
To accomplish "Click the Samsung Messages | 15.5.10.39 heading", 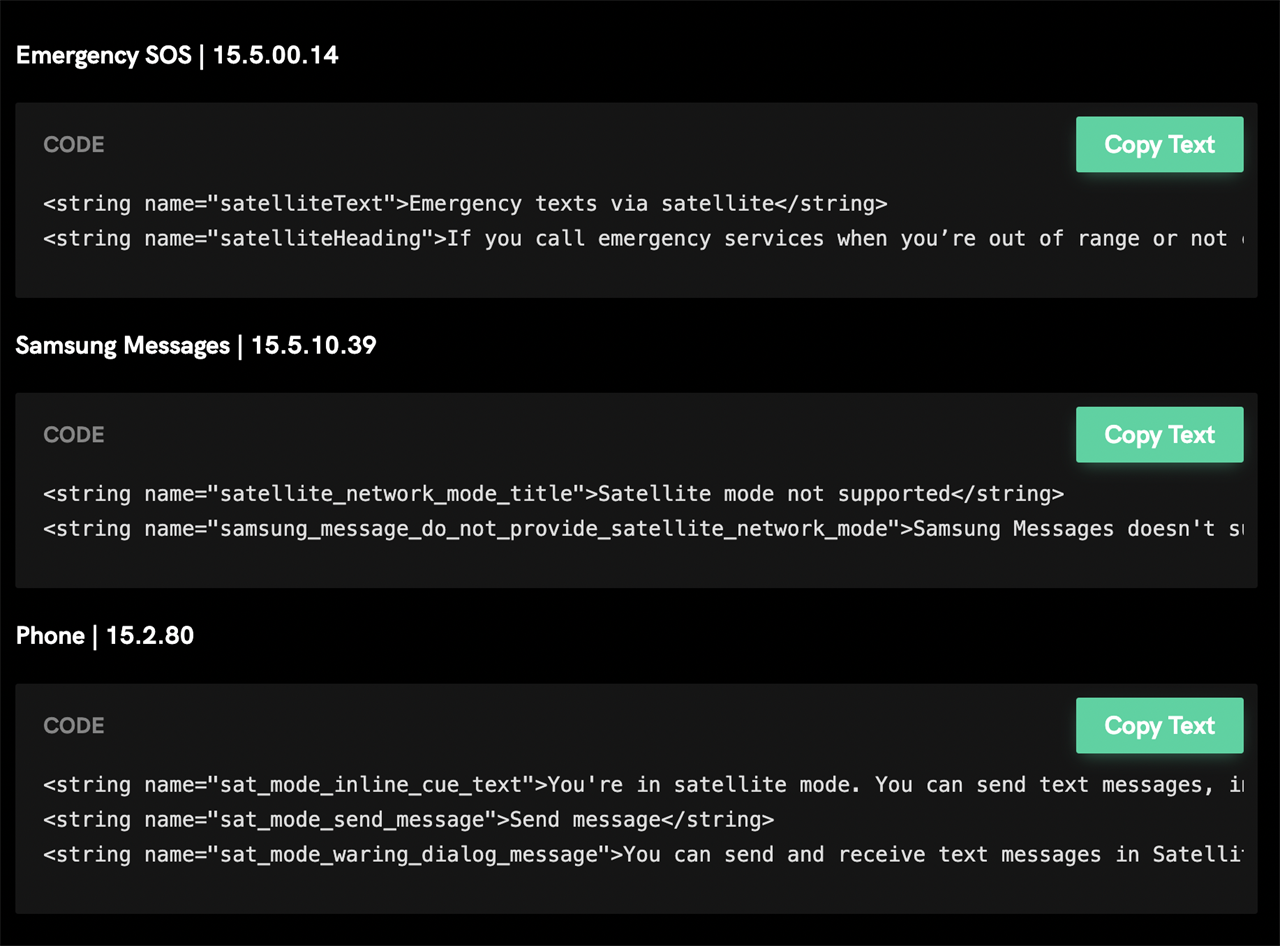I will (196, 346).
